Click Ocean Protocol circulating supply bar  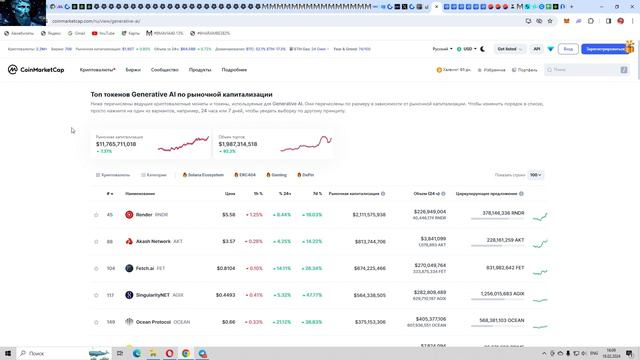coord(497,326)
